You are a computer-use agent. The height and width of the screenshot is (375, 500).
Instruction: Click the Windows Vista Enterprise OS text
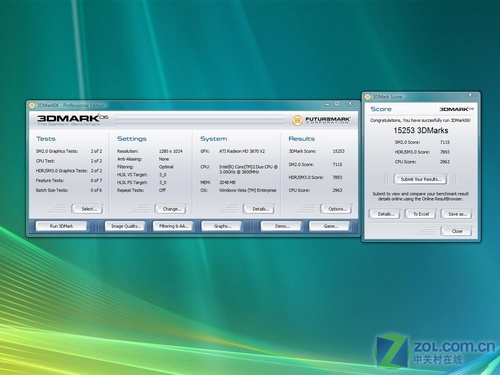click(x=248, y=190)
